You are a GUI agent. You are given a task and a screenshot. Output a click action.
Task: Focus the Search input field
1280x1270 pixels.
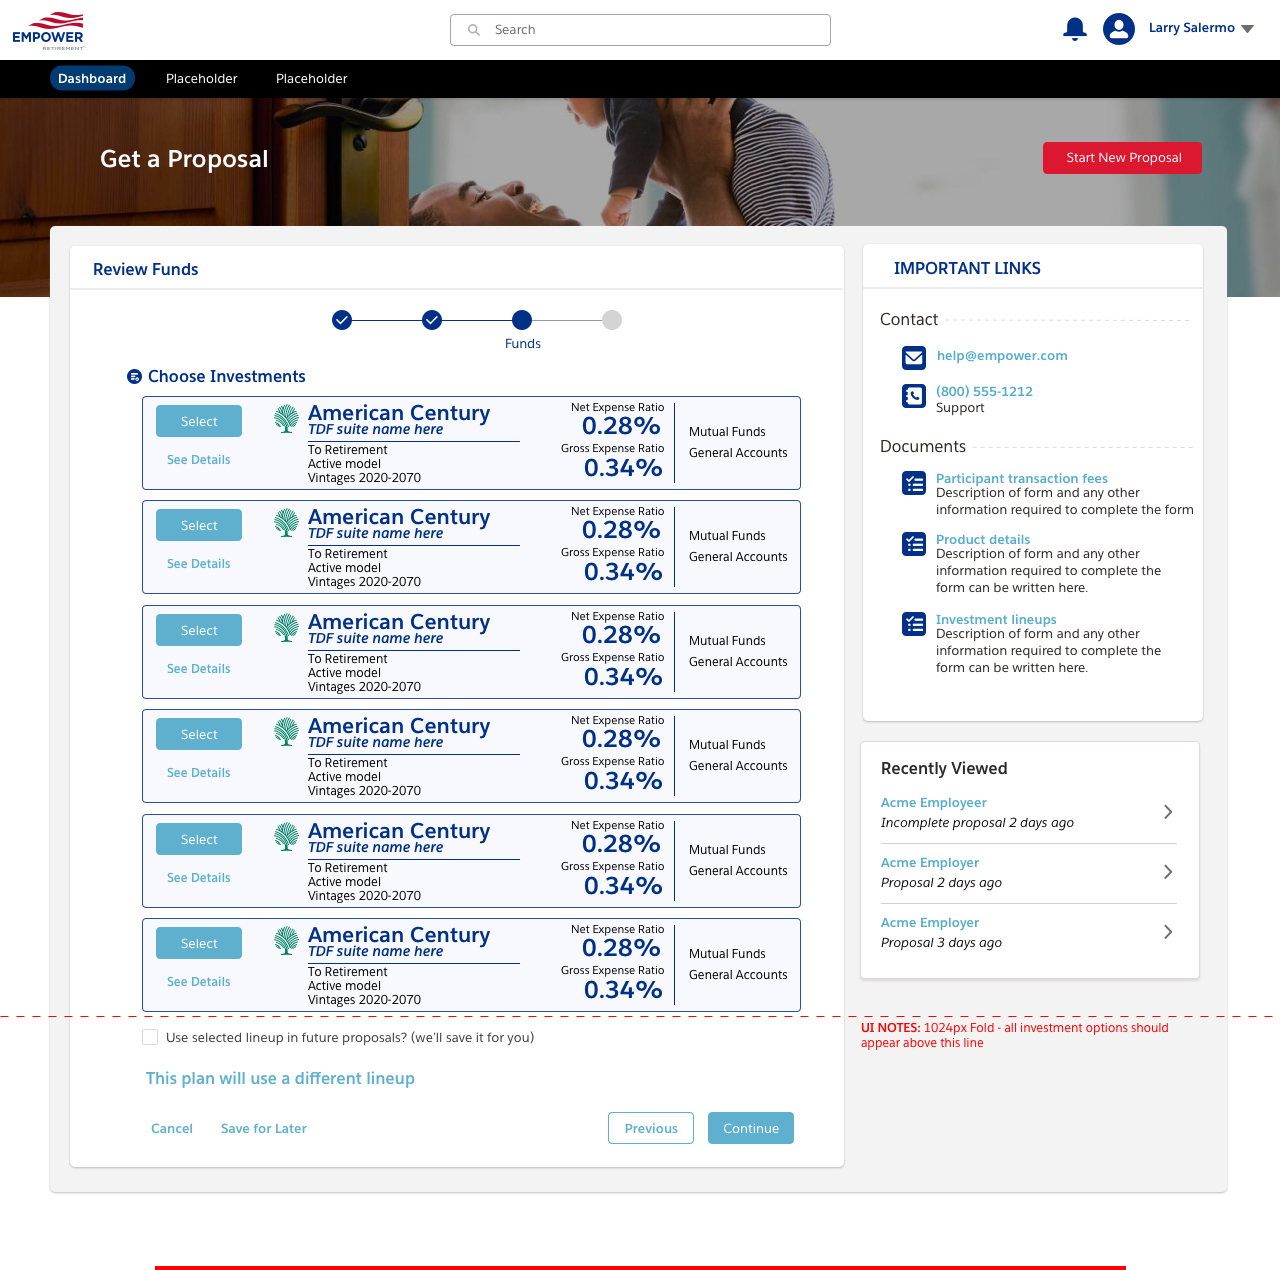point(640,30)
